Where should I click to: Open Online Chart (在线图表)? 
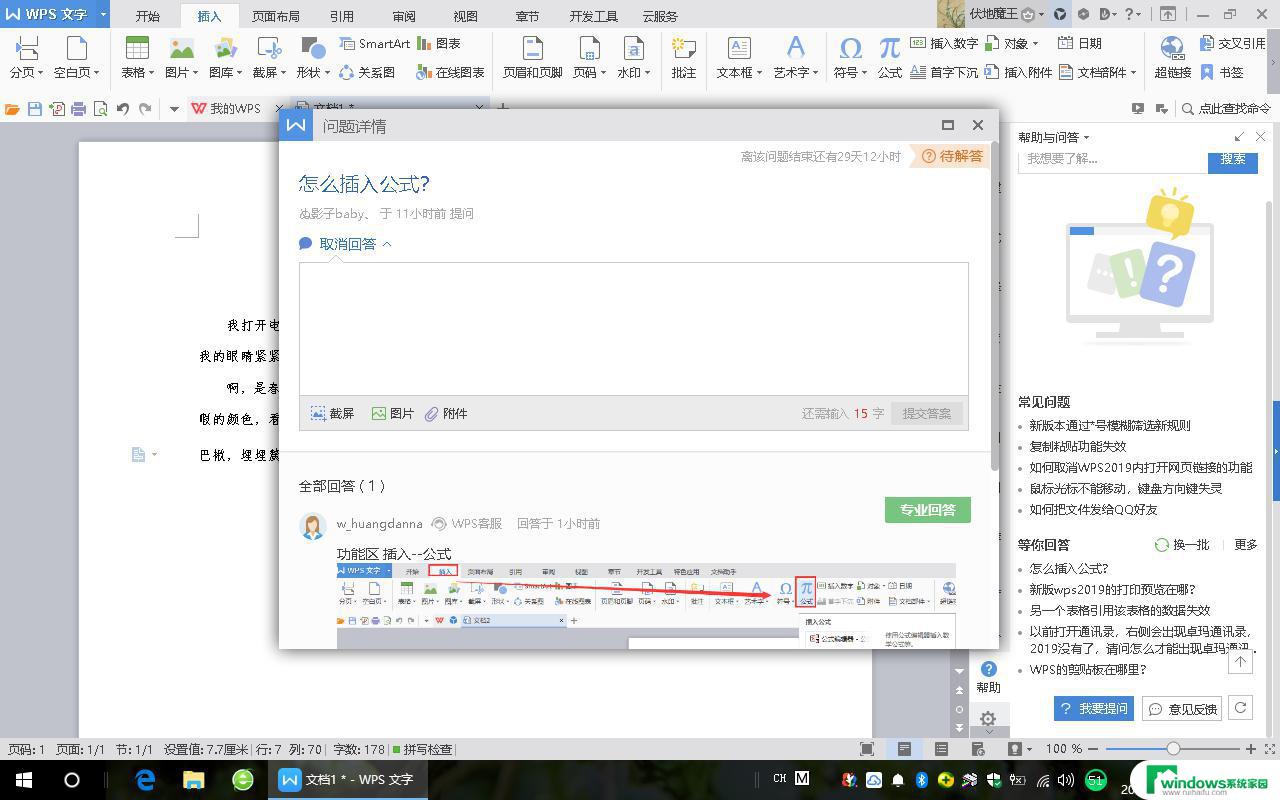tap(450, 72)
